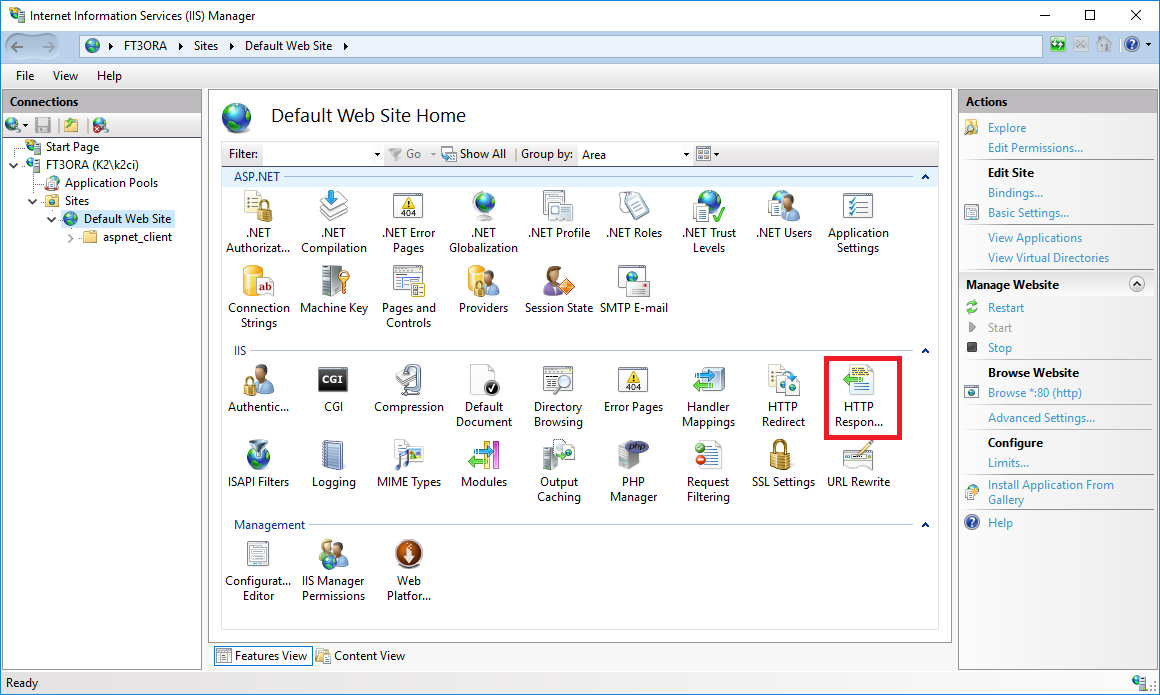Open Bindings... action

(1015, 193)
